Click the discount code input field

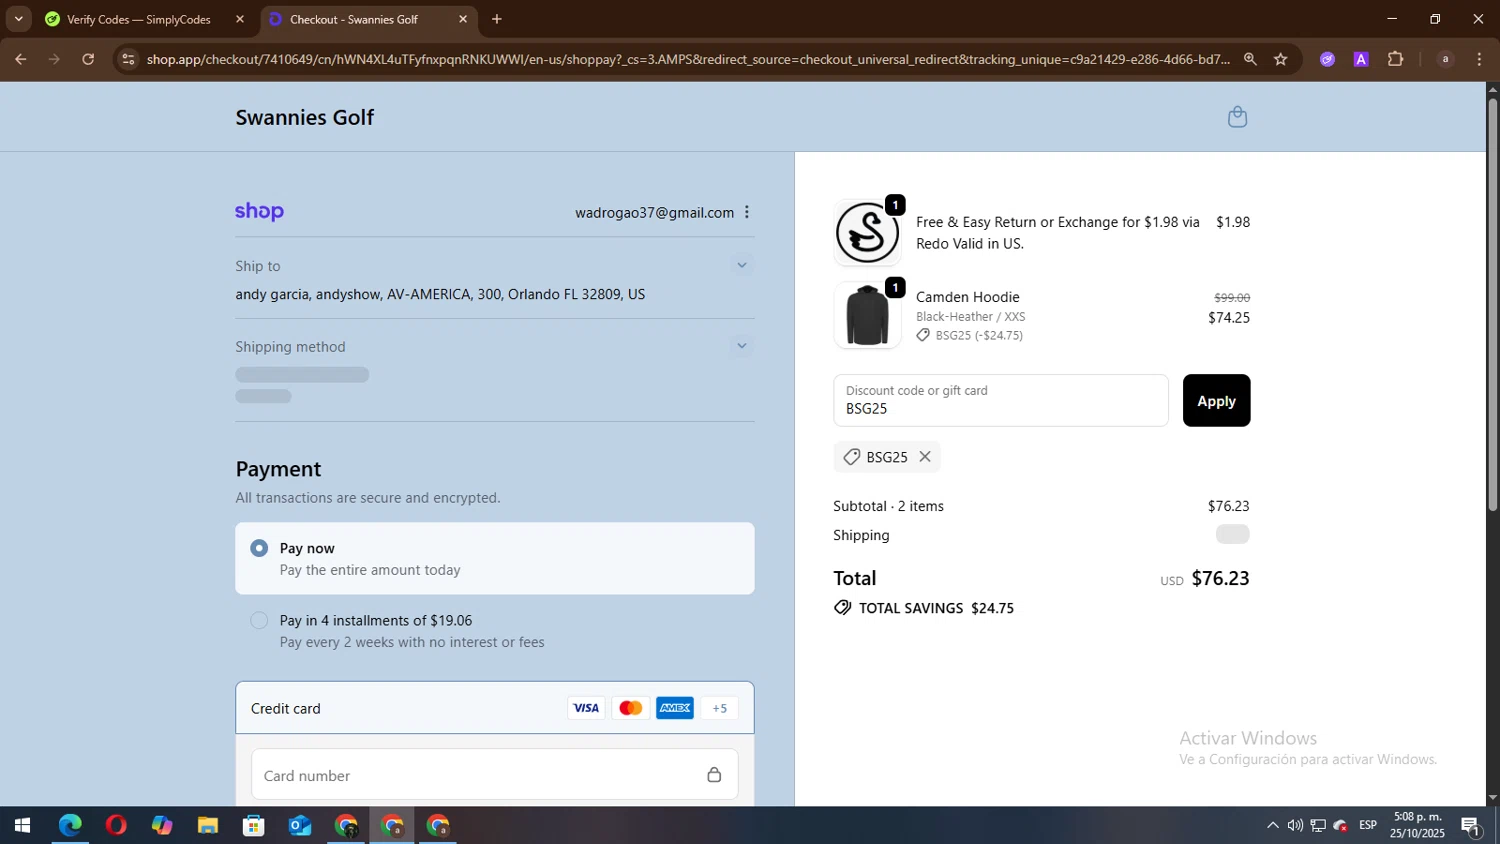pyautogui.click(x=1001, y=400)
